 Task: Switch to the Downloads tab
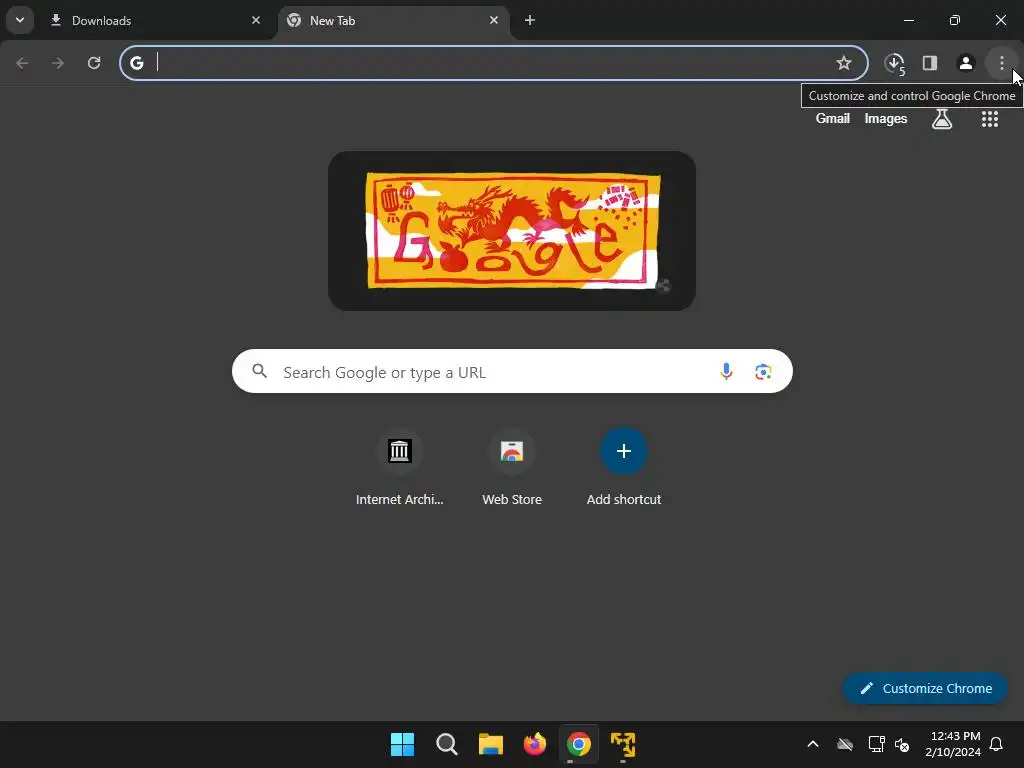tap(155, 20)
